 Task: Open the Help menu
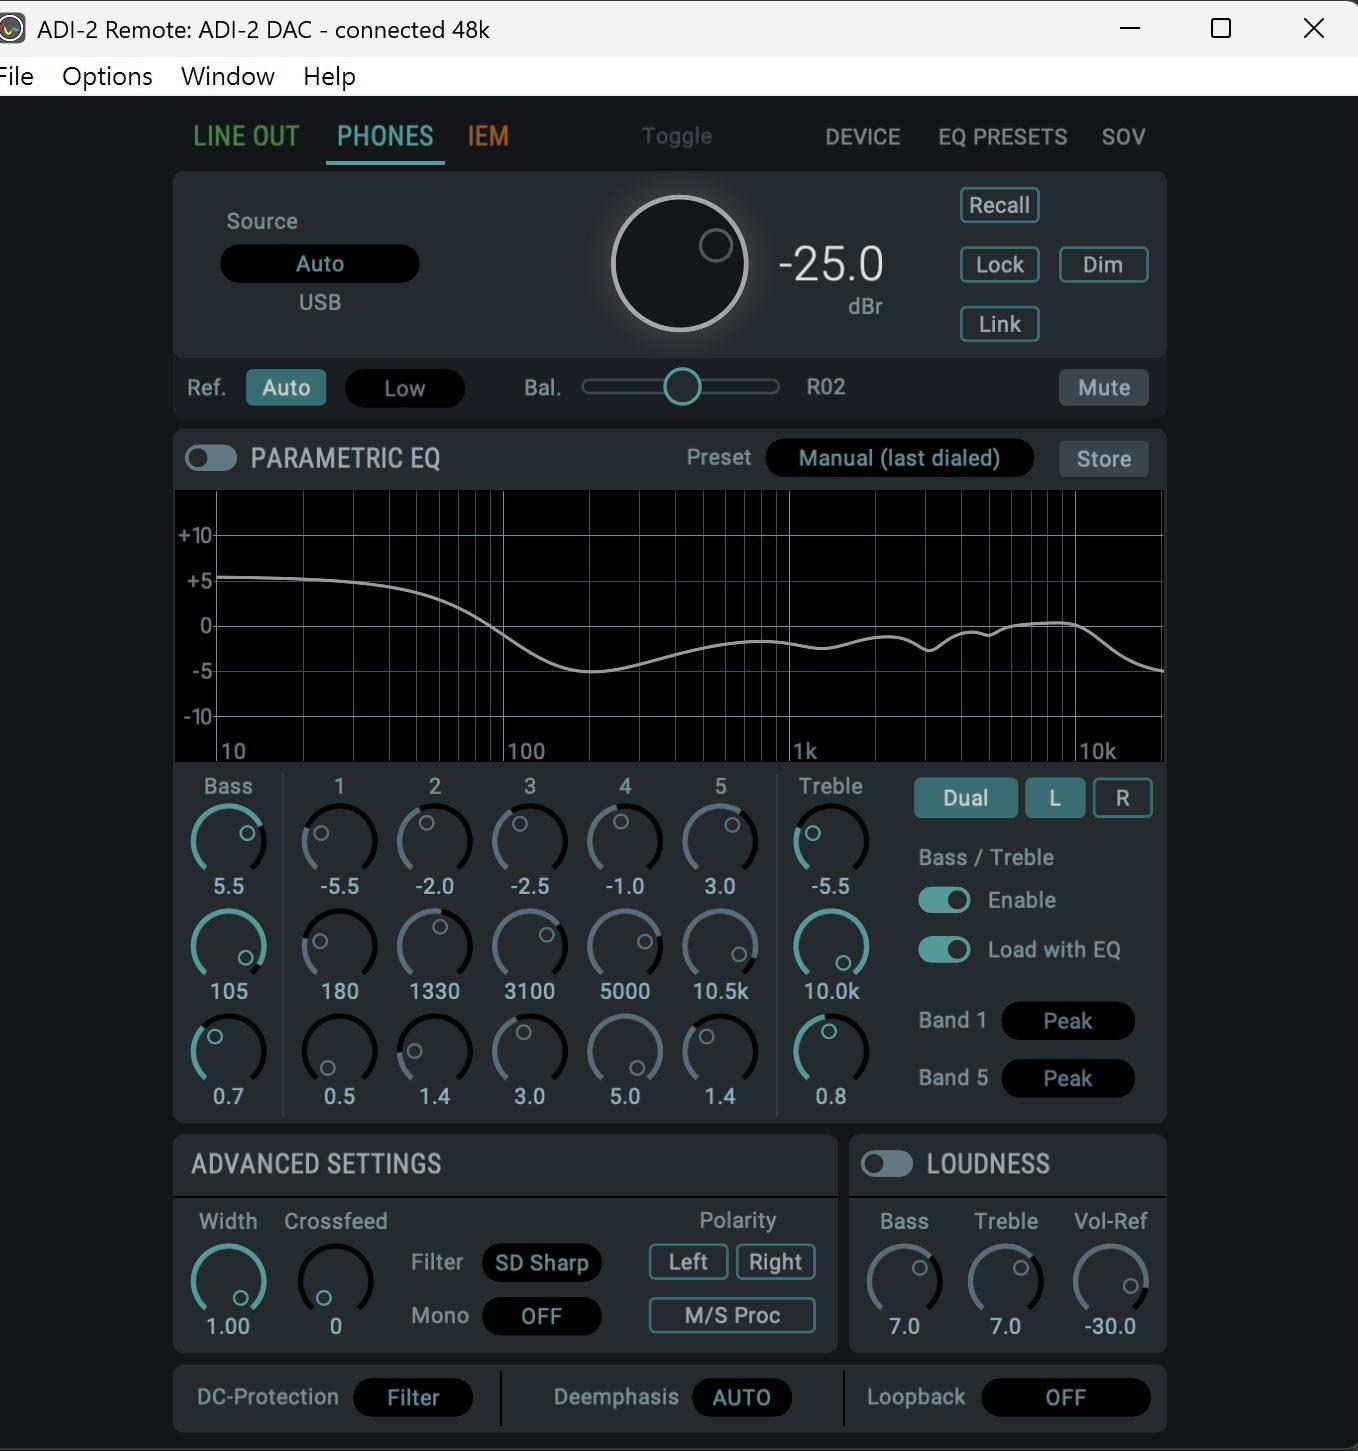pos(329,76)
